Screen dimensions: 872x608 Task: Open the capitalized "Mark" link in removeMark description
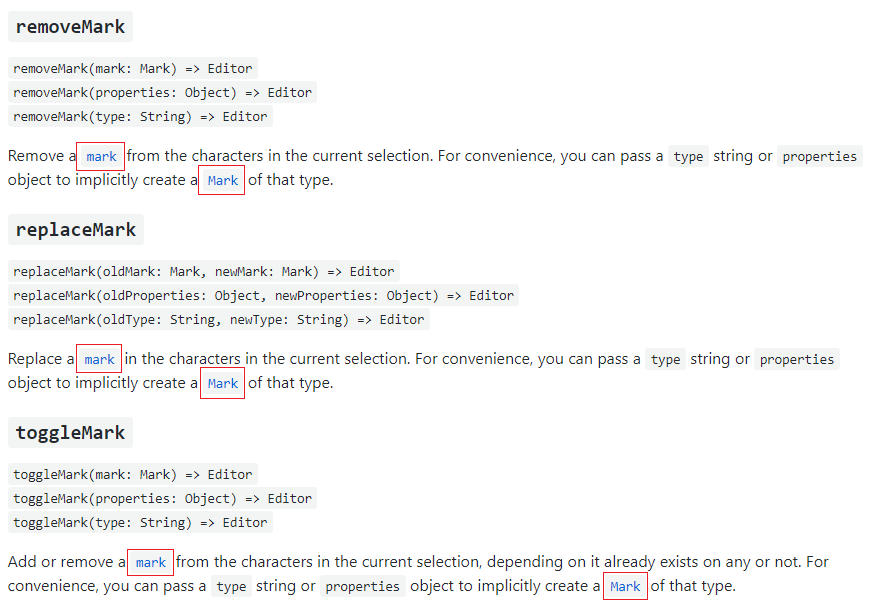tap(222, 181)
